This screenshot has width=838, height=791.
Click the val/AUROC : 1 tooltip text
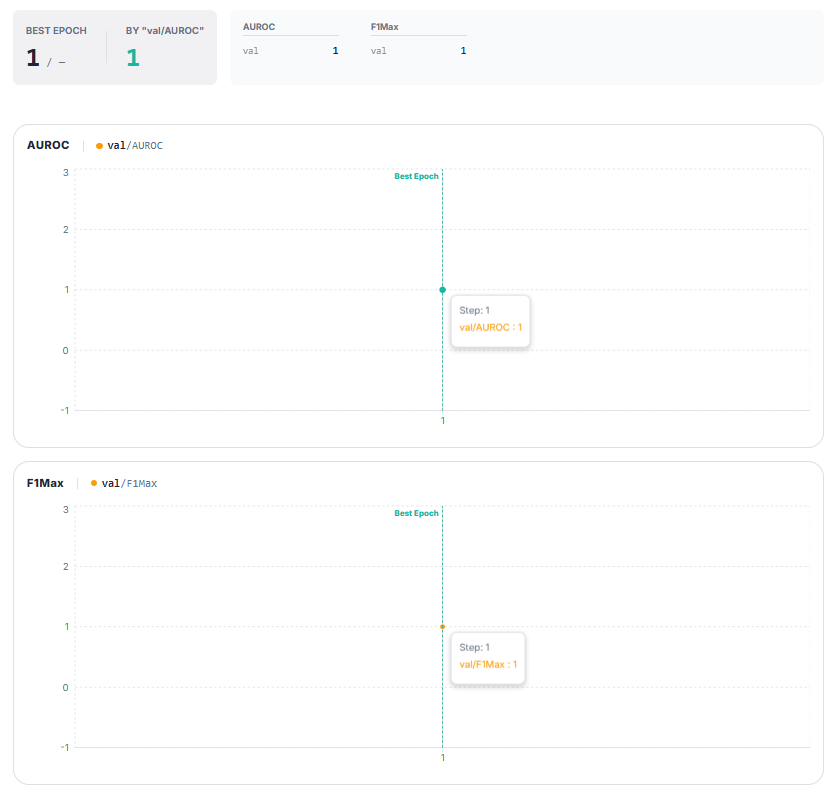coord(491,327)
